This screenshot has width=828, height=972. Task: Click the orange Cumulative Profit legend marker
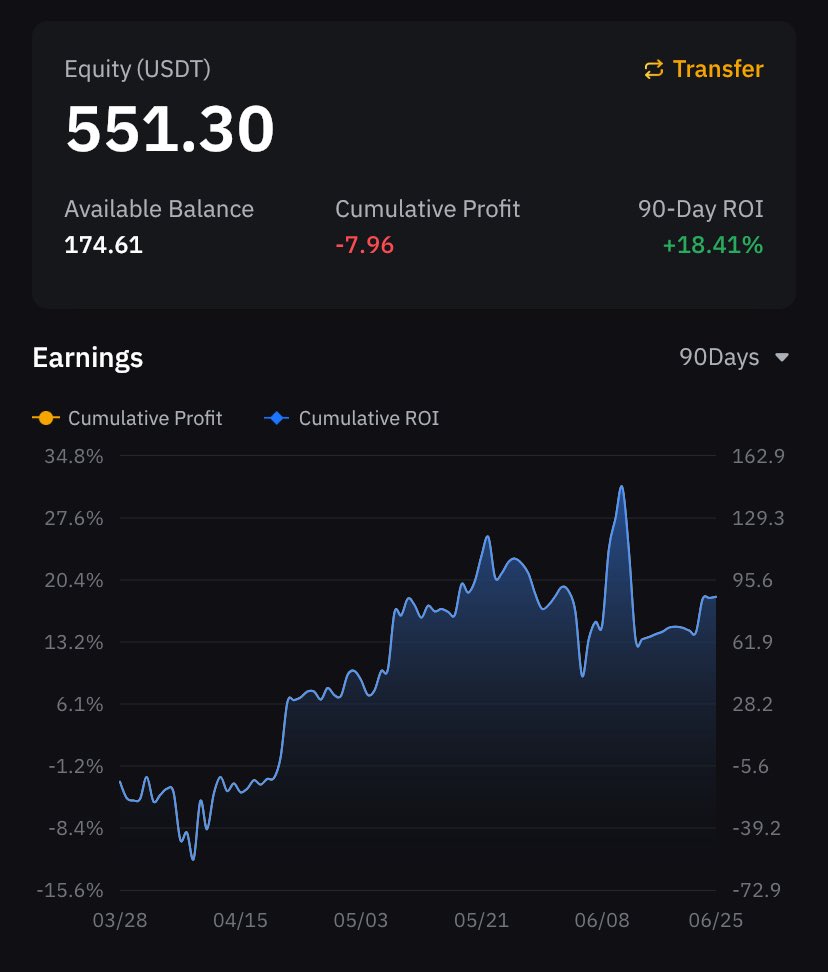tap(46, 418)
